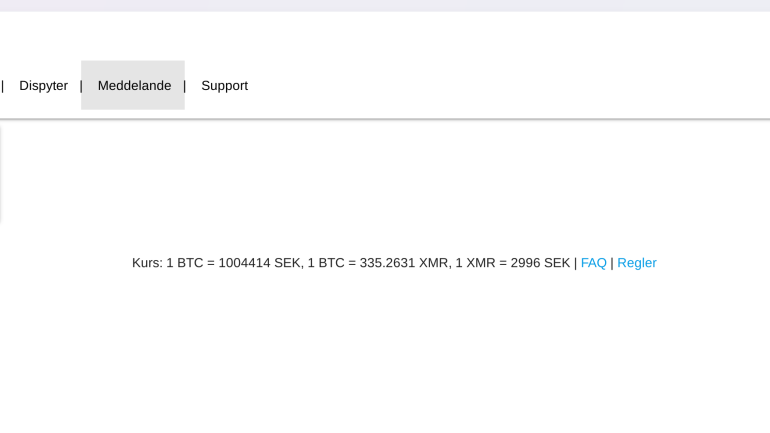The height and width of the screenshot is (433, 770).
Task: Open the FAQ link
Action: click(593, 263)
